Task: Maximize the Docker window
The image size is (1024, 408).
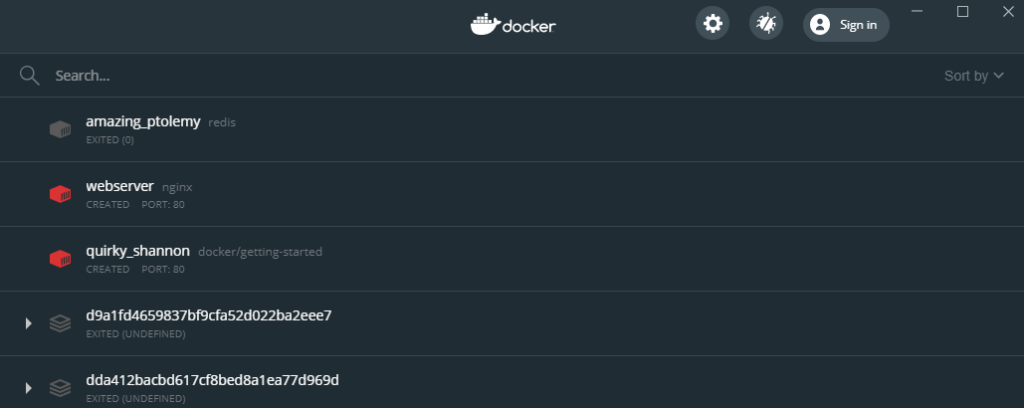Action: [963, 11]
